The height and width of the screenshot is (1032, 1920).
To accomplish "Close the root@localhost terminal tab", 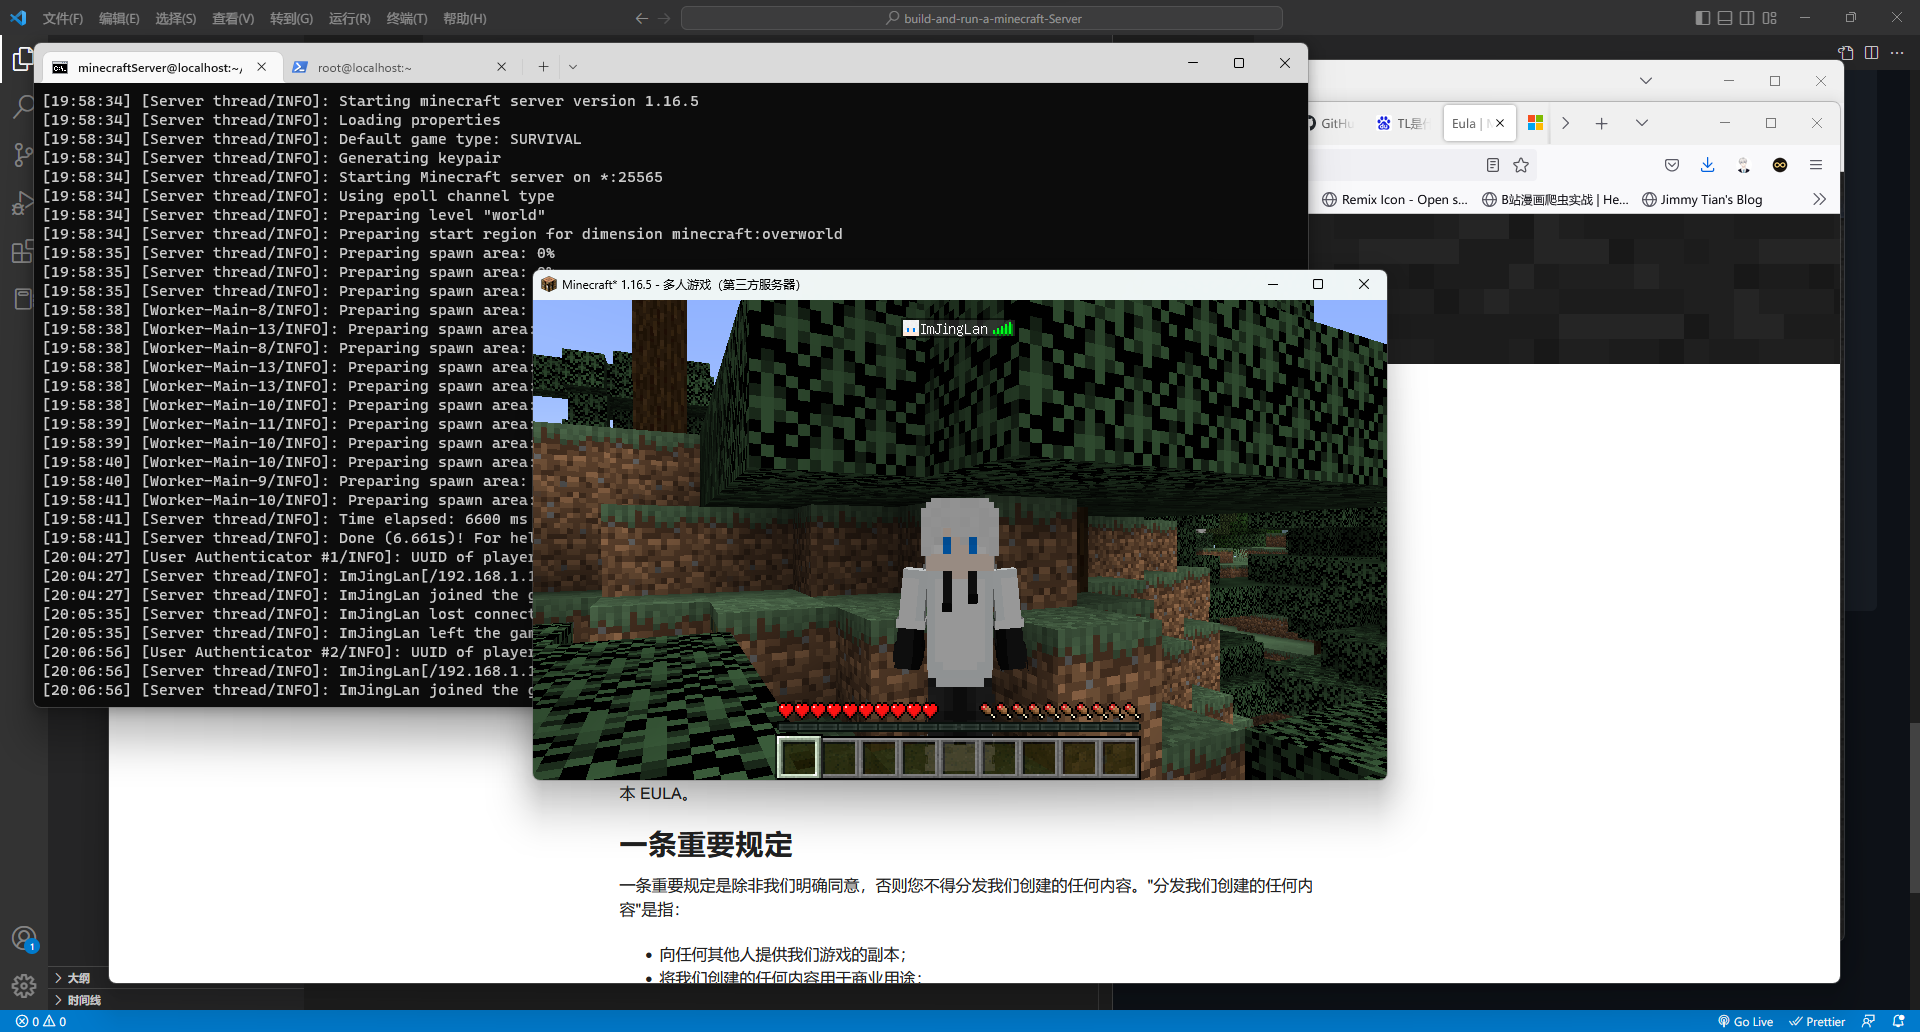I will click(501, 67).
